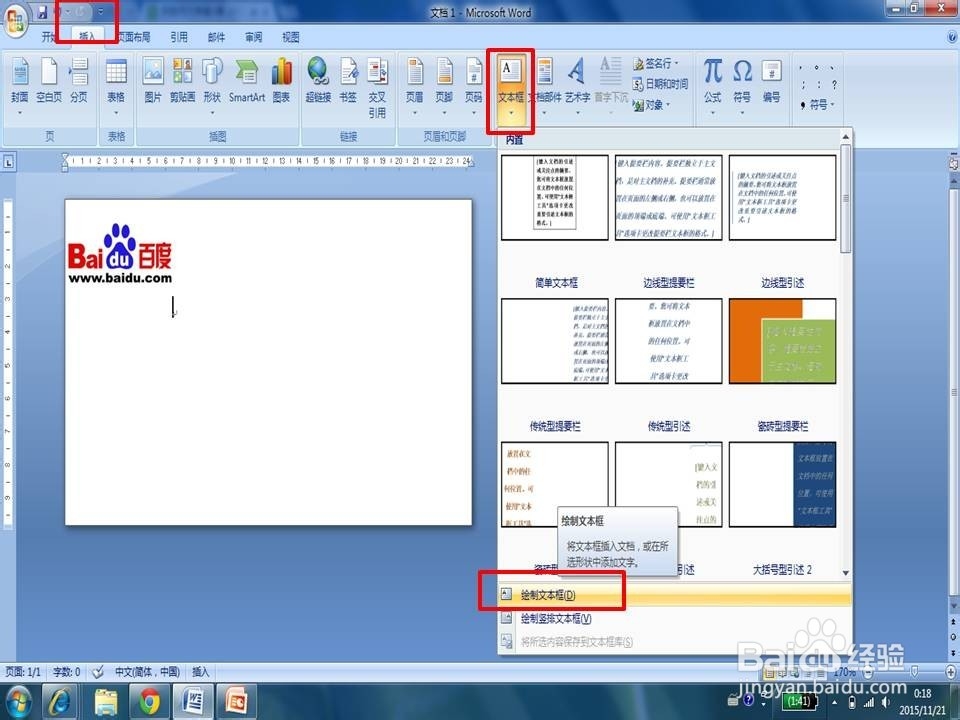960x720 pixels.
Task: Pick the 传统型提要栏 text box style
Action: [x=555, y=341]
